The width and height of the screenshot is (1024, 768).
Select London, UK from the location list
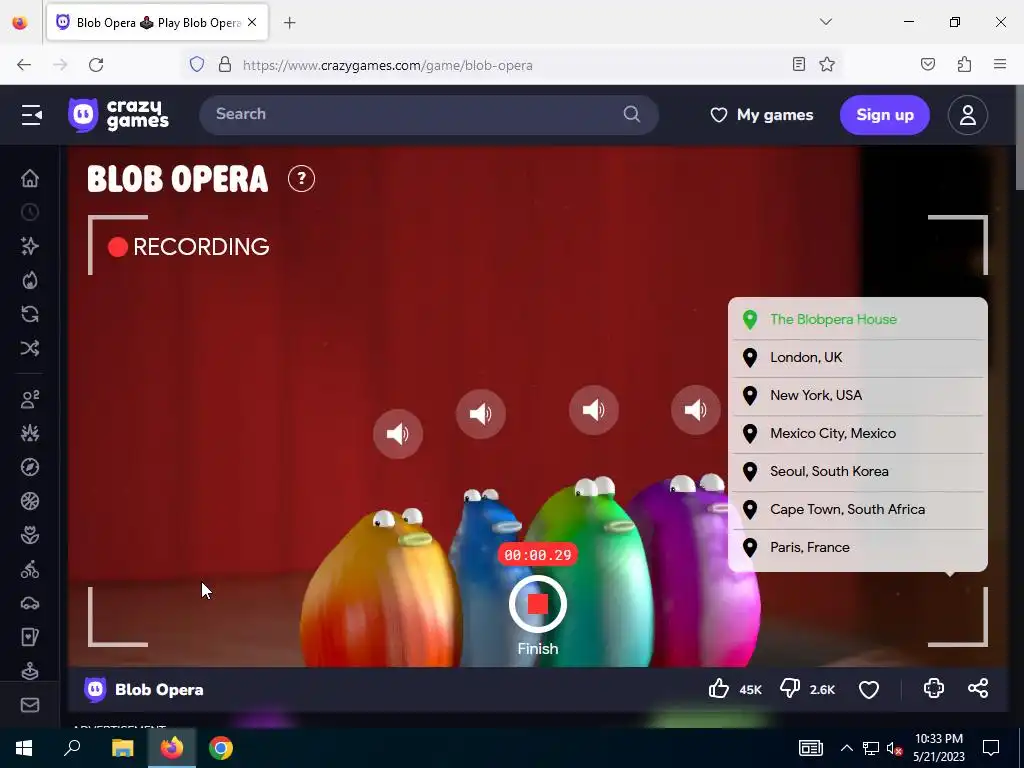pyautogui.click(x=857, y=357)
